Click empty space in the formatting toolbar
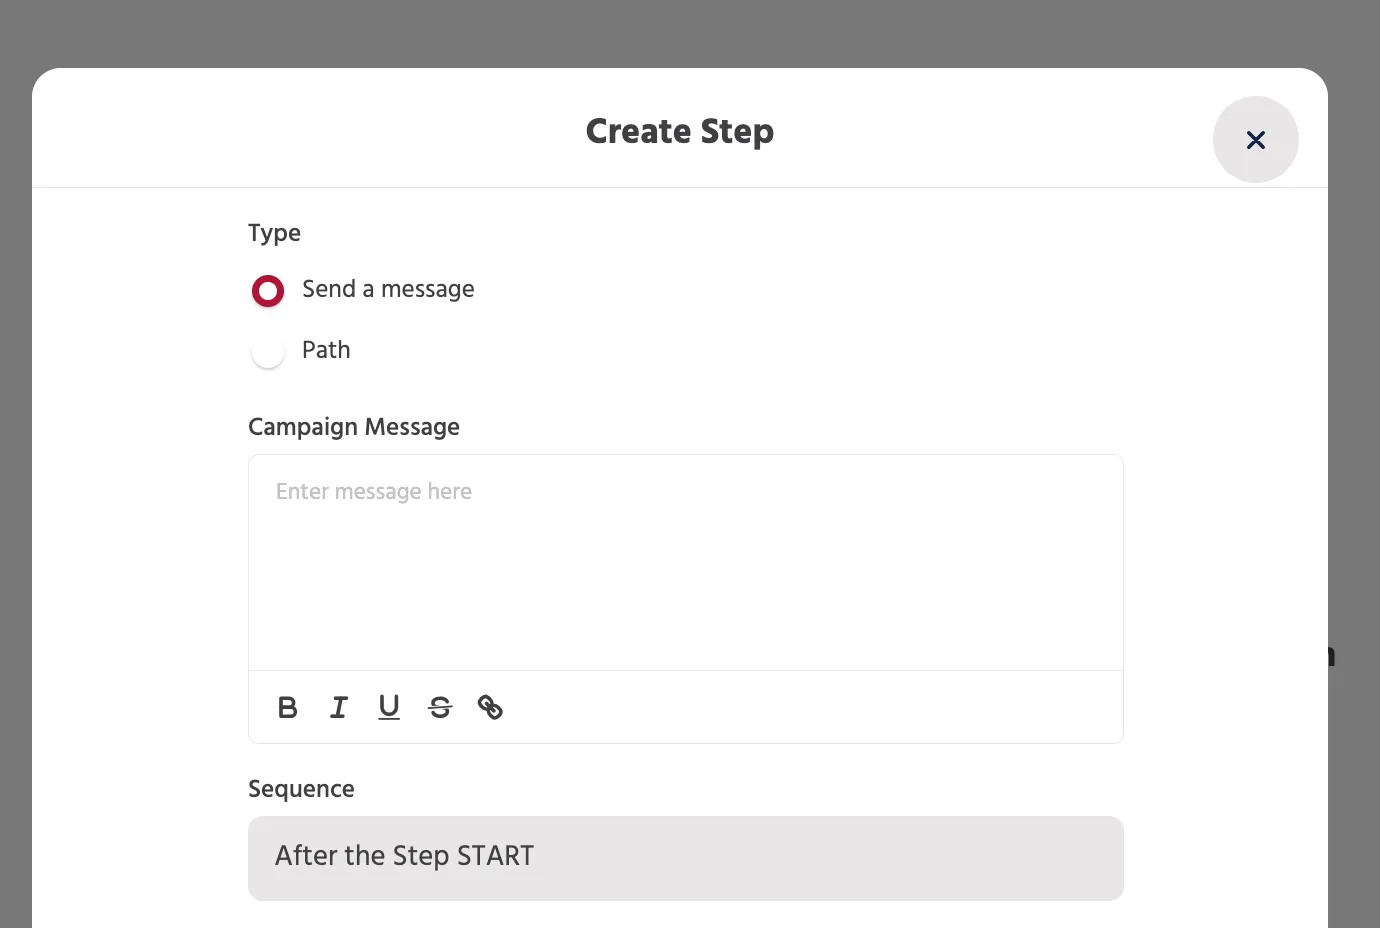1380x928 pixels. pyautogui.click(x=810, y=707)
